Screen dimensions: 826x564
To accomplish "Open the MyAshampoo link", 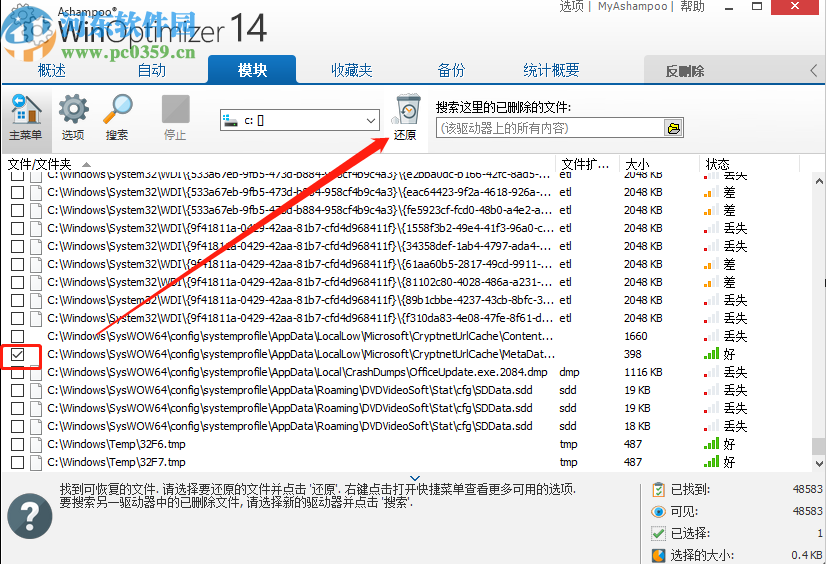I will (x=632, y=6).
